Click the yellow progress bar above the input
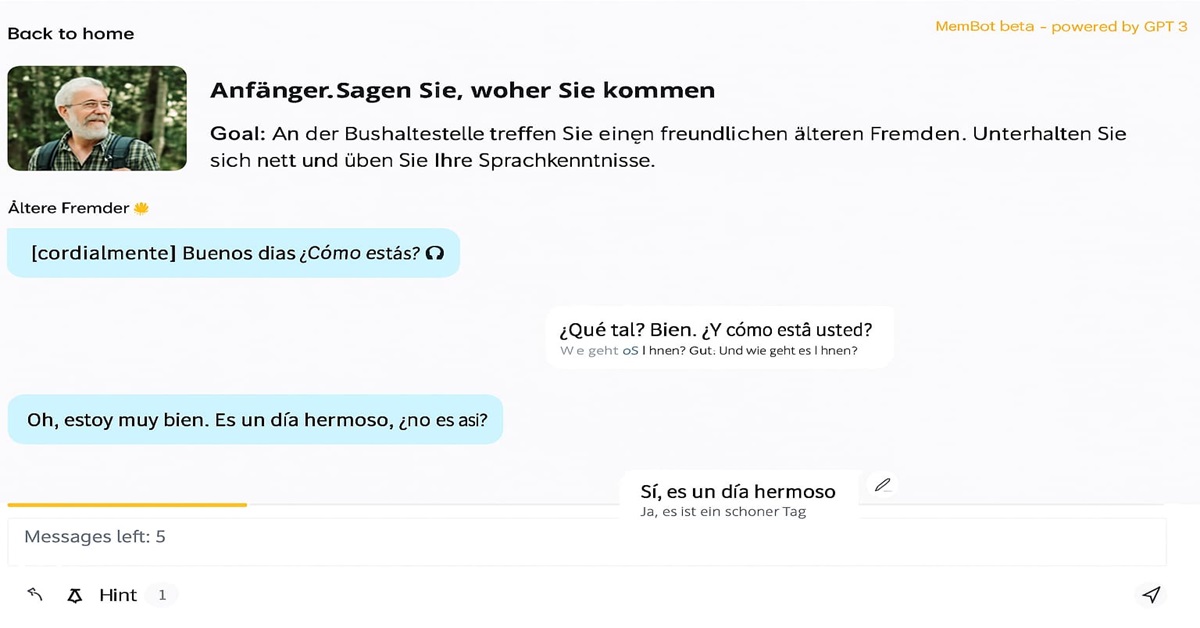Viewport: 1200px width, 628px height. [125, 505]
